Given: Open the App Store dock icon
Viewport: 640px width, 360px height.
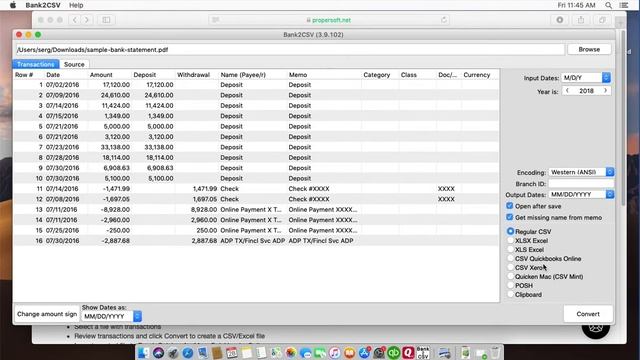Looking at the screenshot, I should 364,353.
